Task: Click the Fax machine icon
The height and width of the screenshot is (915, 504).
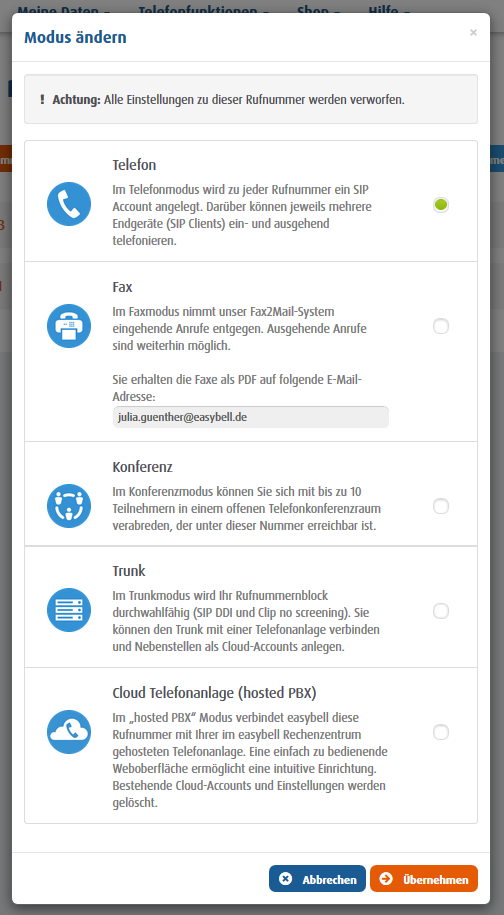Action: tap(69, 326)
